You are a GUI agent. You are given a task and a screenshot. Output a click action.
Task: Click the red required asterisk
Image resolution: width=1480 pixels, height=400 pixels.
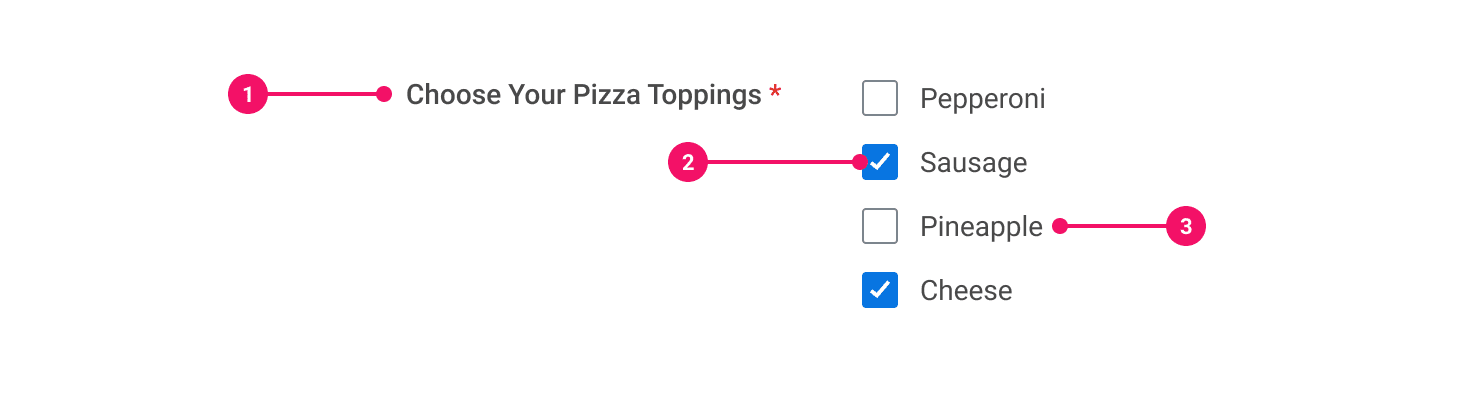tap(775, 94)
